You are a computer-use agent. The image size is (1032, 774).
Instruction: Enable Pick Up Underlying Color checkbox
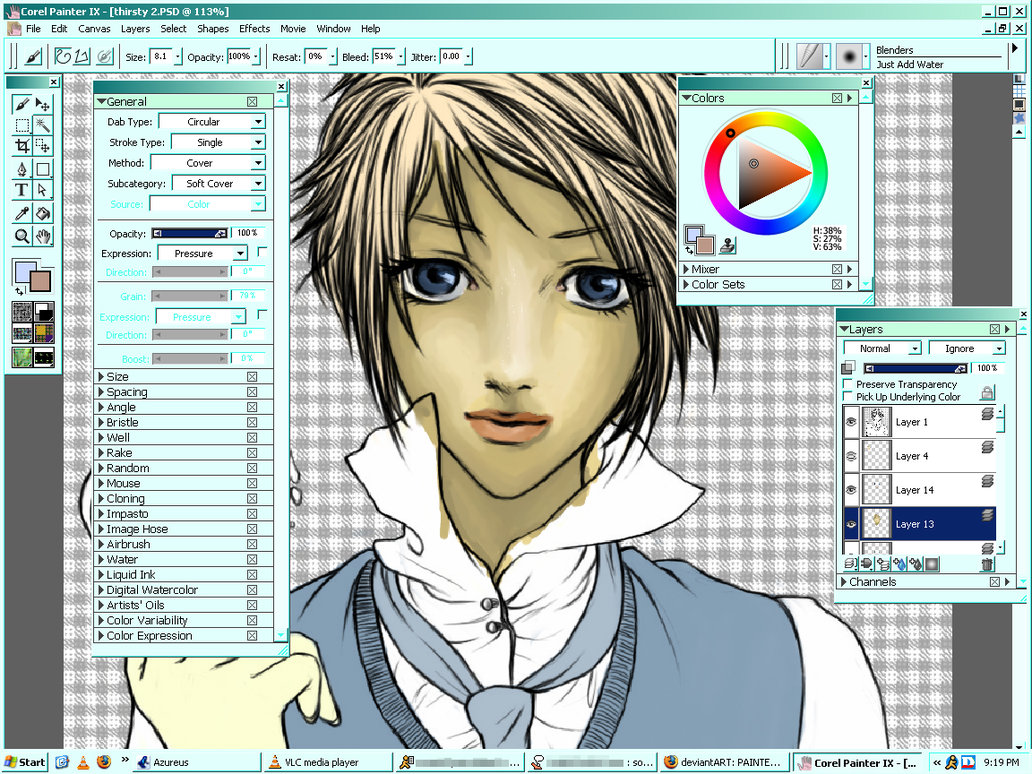[x=848, y=396]
